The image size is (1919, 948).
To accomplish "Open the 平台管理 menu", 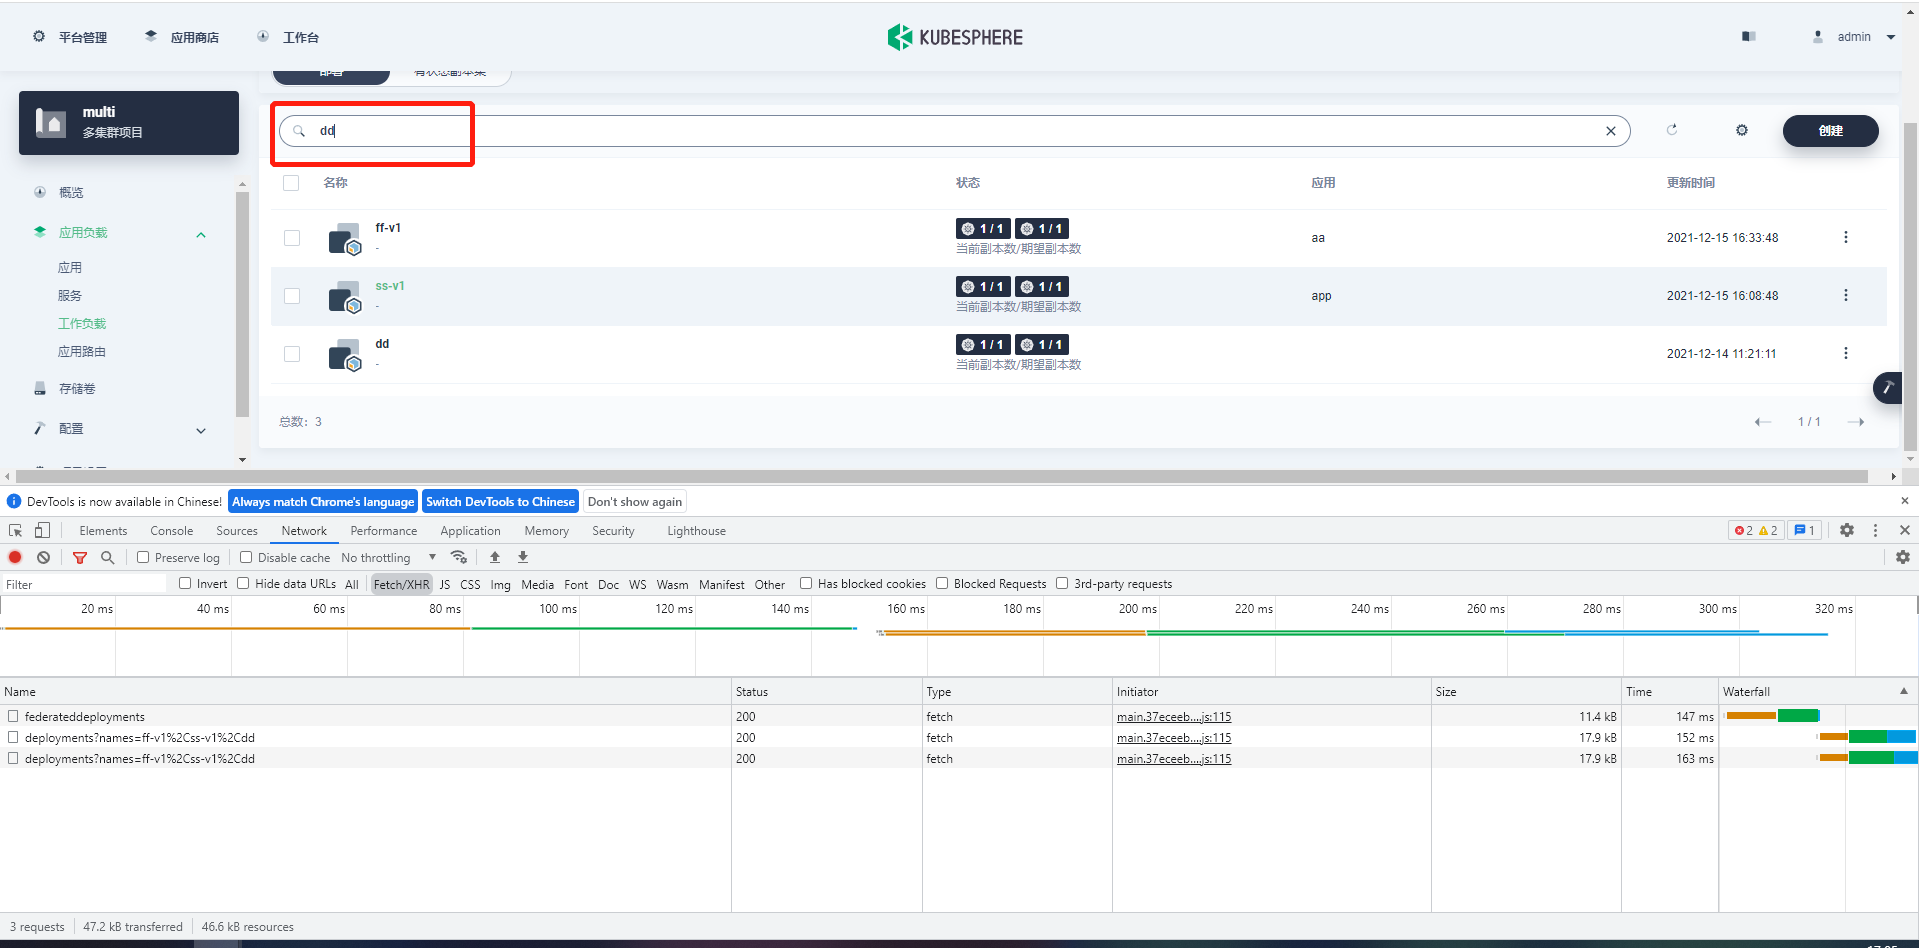I will pyautogui.click(x=69, y=37).
